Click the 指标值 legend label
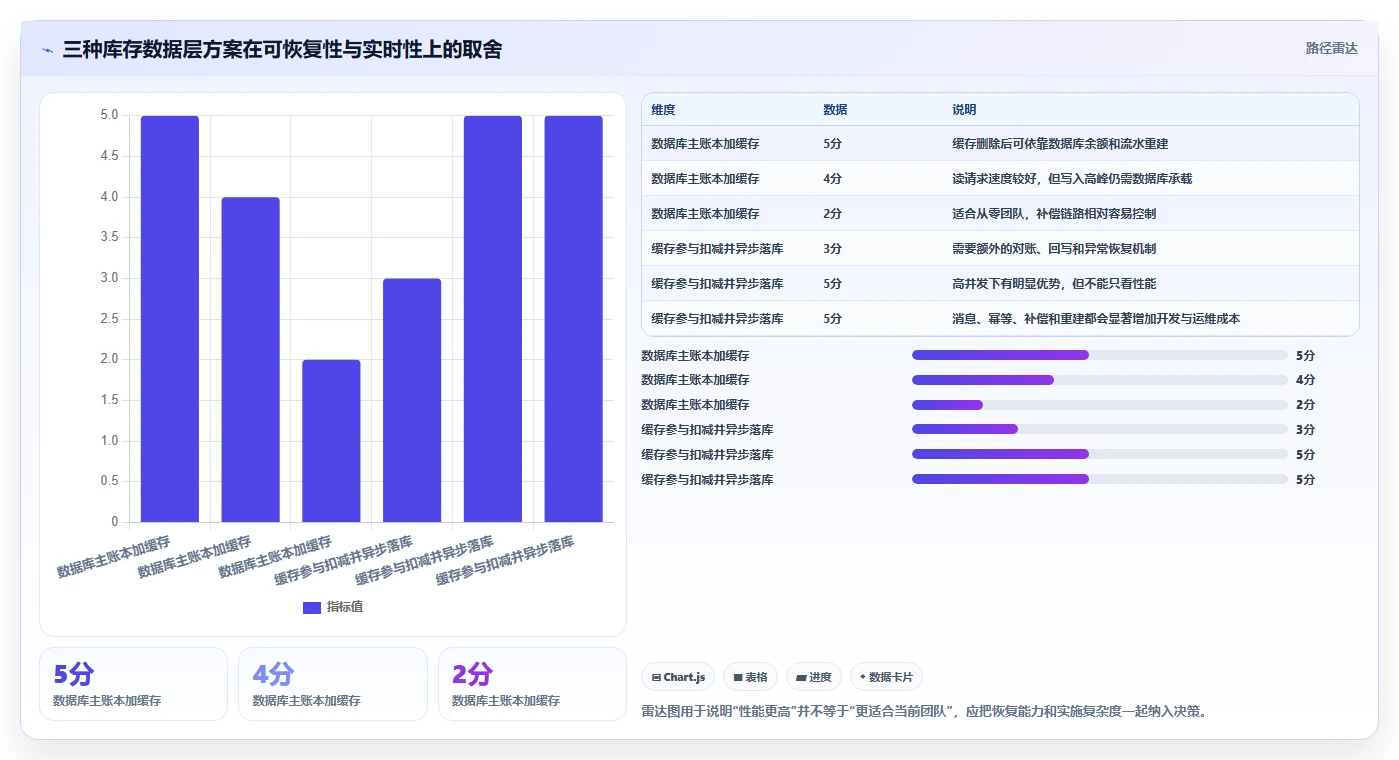The image size is (1399, 760). (x=345, y=607)
